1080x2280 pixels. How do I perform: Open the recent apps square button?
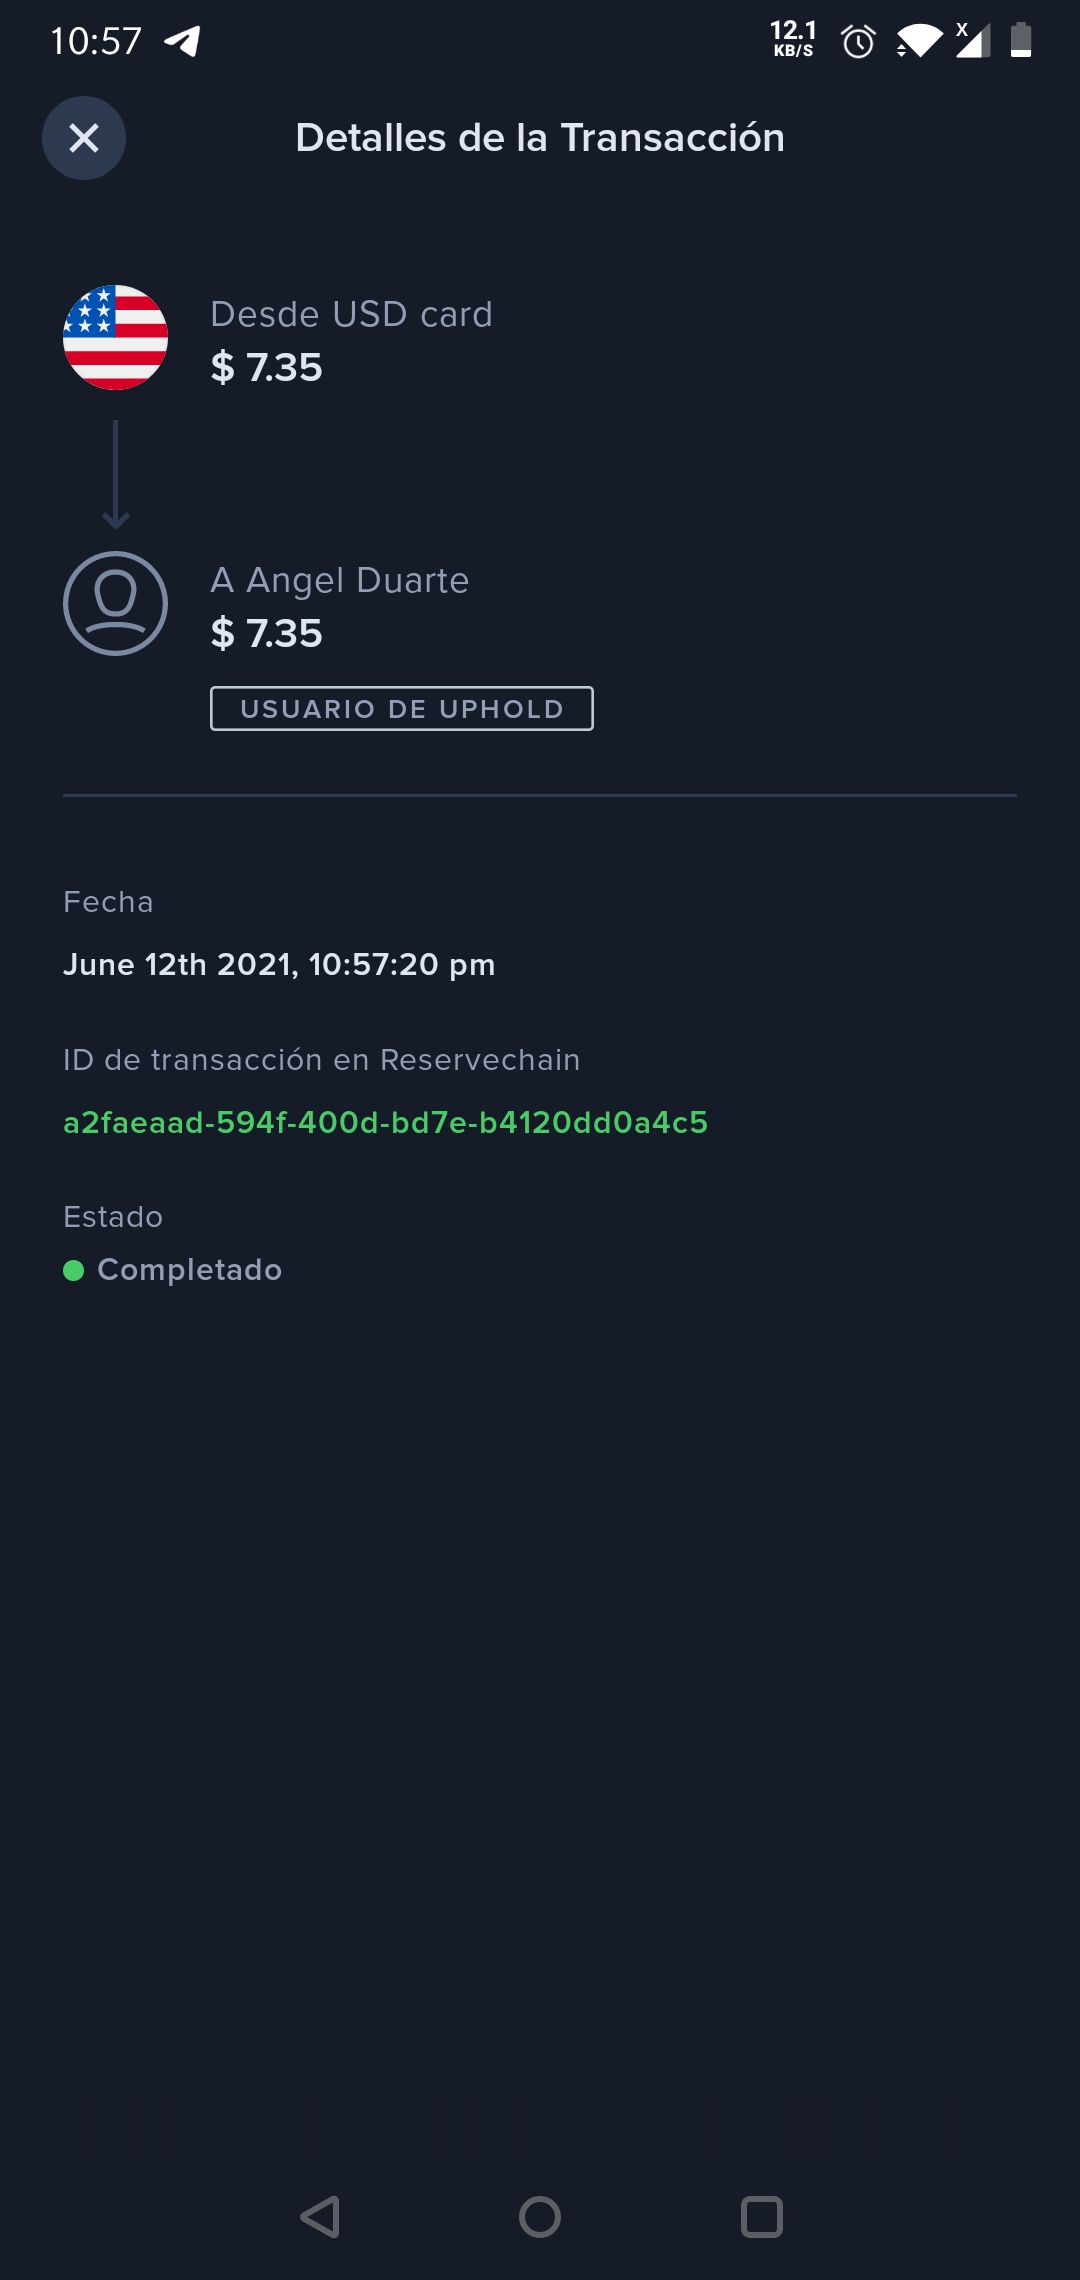click(x=762, y=2217)
